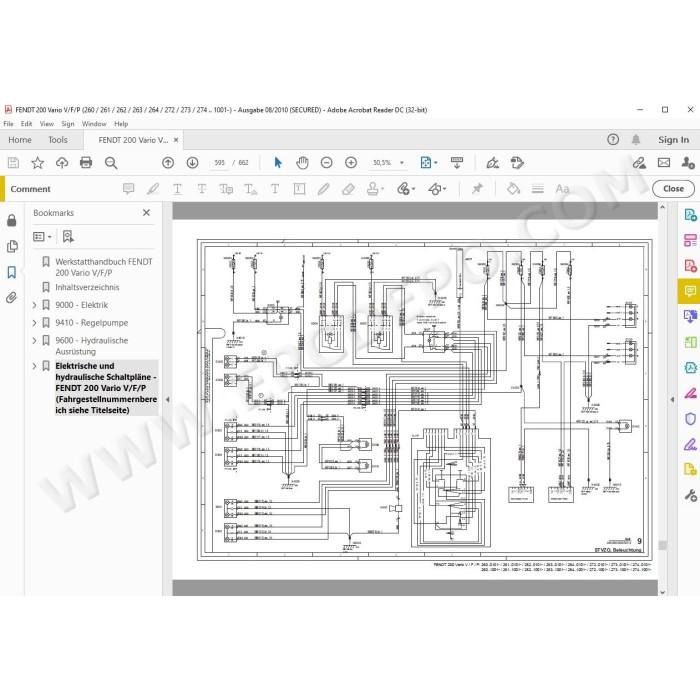Send file by email envelope icon

[664, 163]
